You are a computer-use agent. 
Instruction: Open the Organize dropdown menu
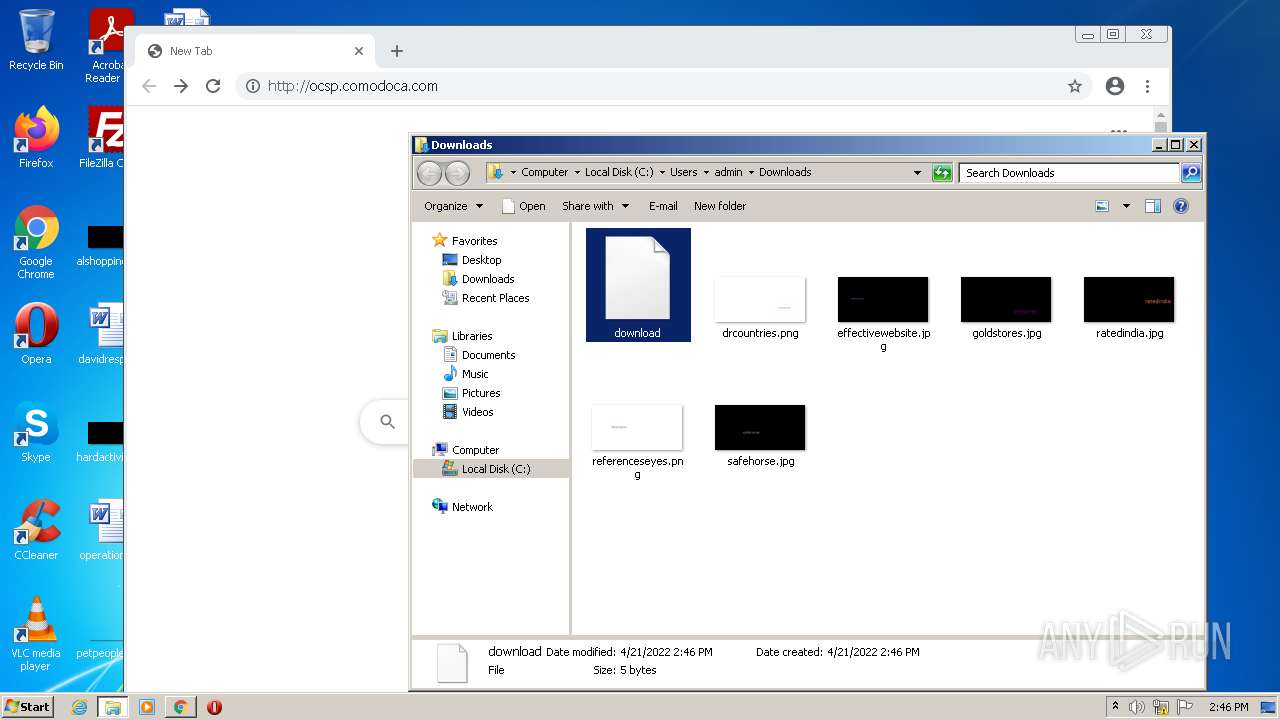click(453, 206)
